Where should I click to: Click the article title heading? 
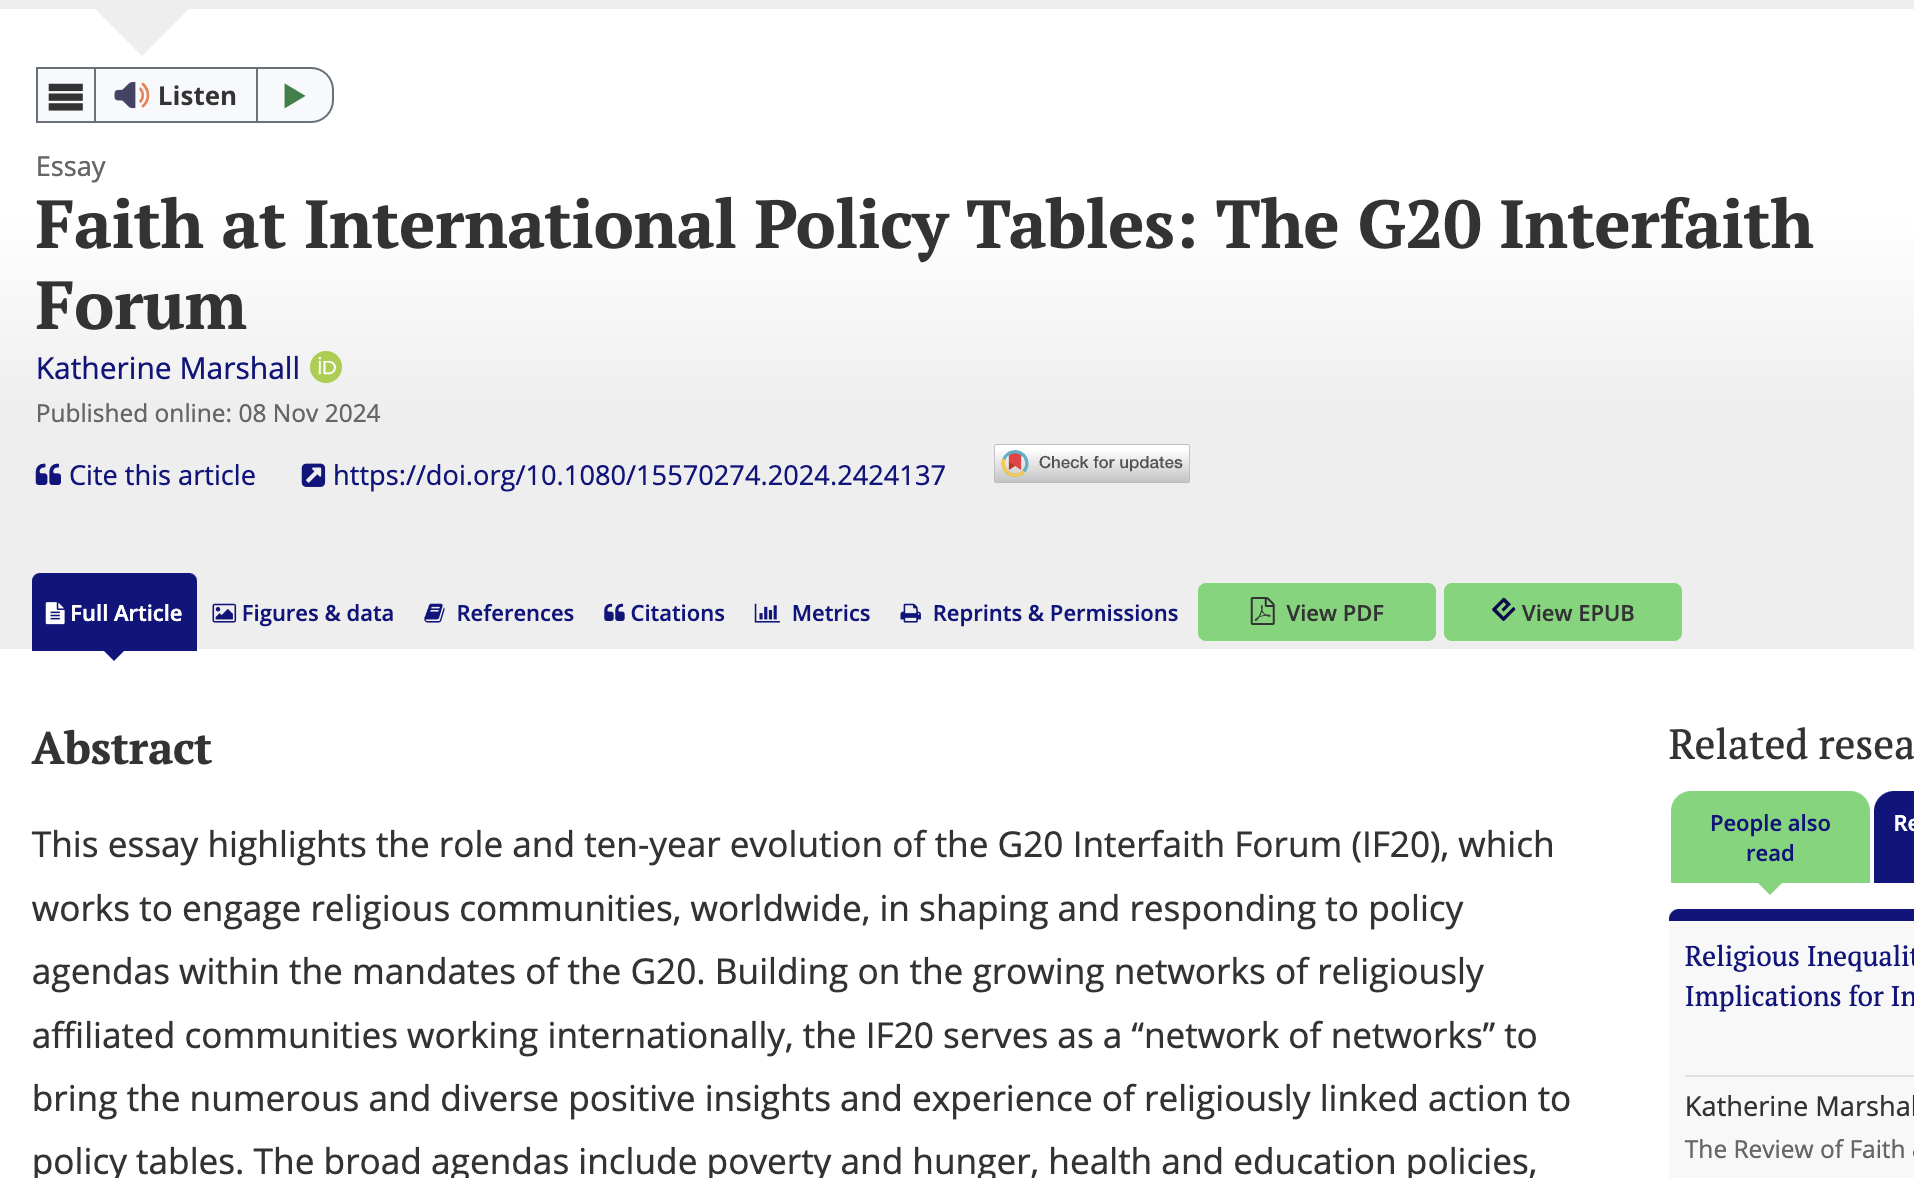[924, 264]
